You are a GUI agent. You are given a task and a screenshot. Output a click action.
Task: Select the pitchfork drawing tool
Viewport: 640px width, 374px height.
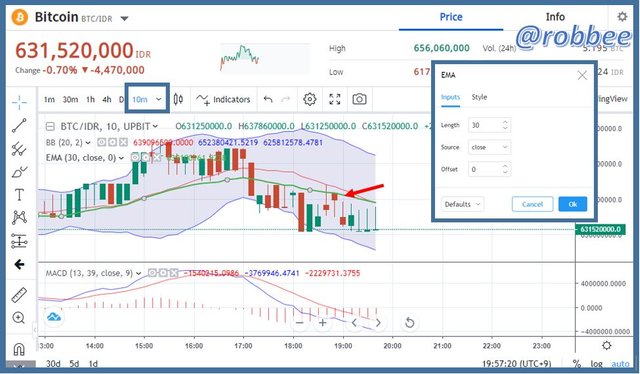(x=19, y=149)
